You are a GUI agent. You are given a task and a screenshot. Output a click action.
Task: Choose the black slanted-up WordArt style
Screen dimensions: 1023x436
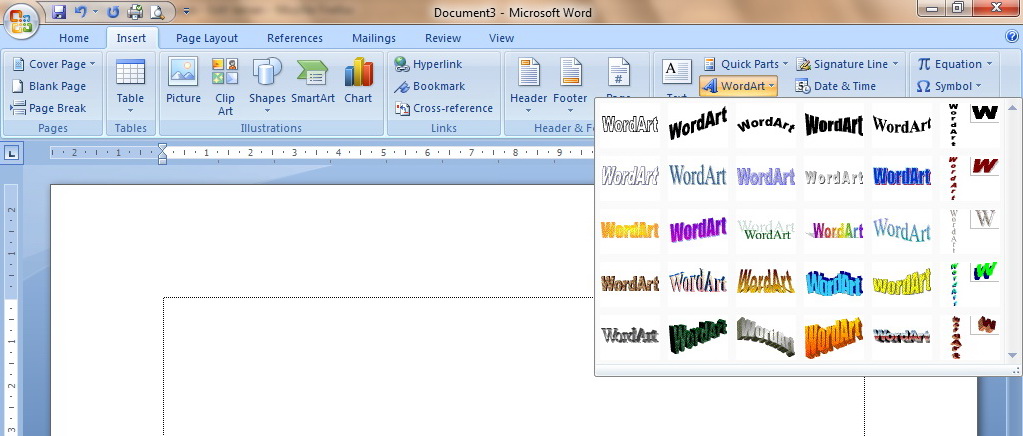tap(697, 125)
